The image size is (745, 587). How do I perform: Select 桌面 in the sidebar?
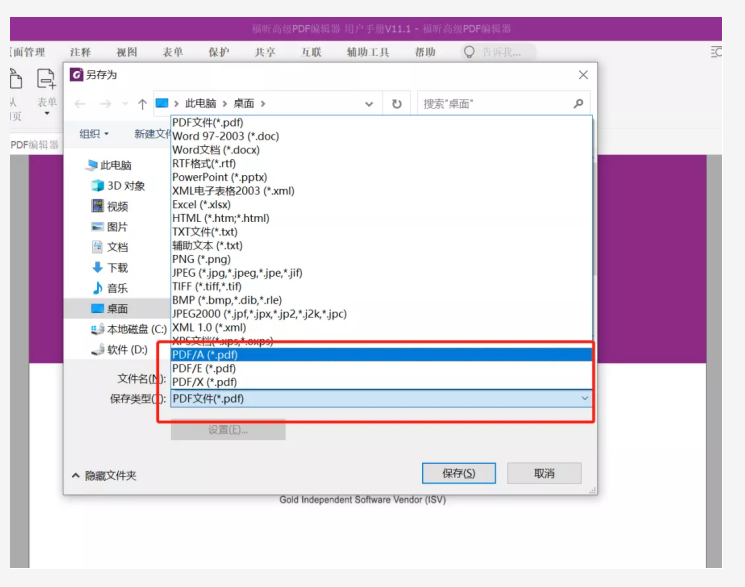(116, 308)
